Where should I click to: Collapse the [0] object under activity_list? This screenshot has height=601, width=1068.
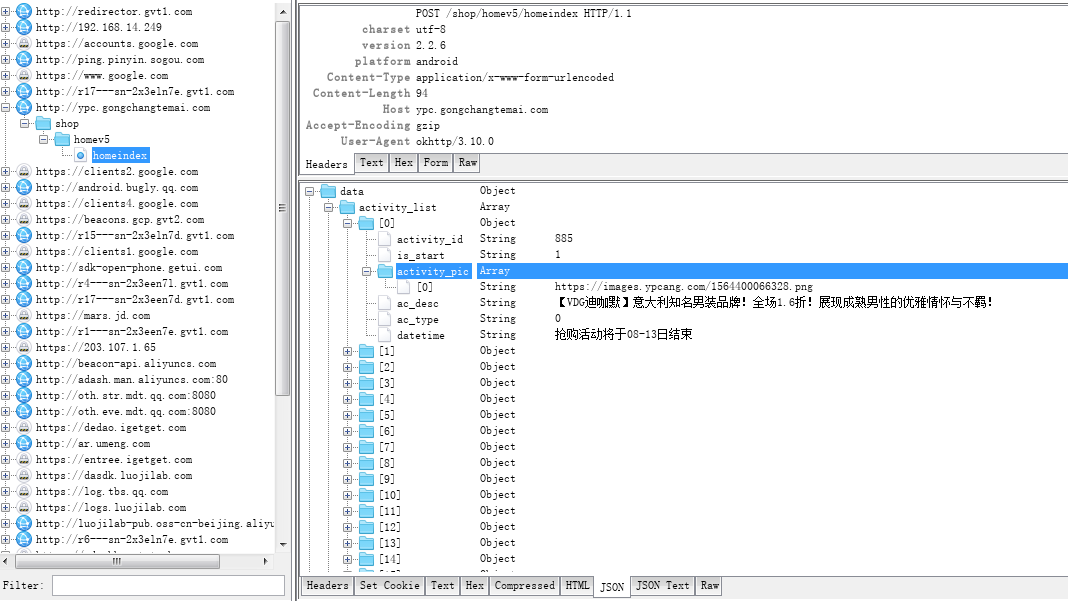tap(347, 224)
